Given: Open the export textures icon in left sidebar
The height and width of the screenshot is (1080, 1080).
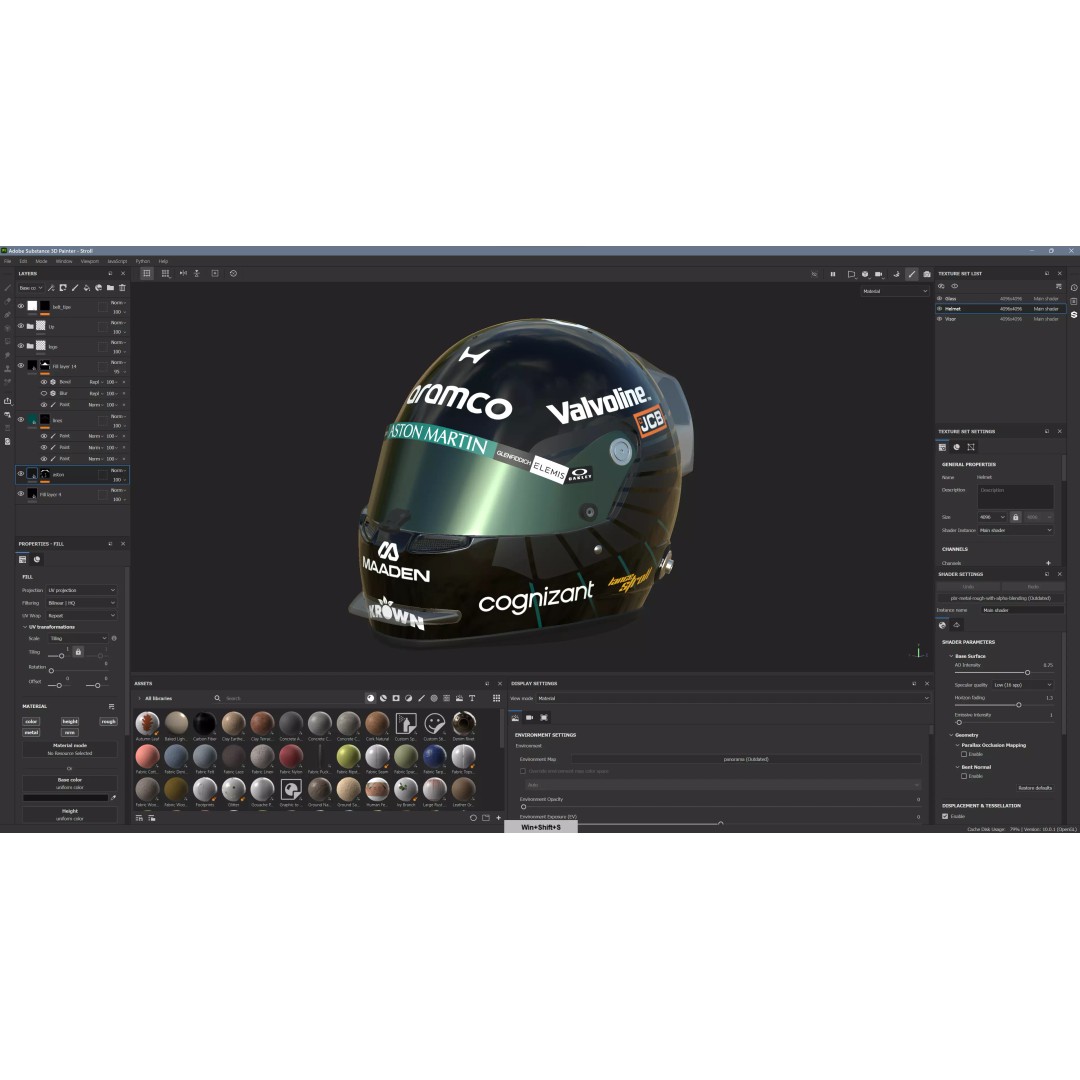Looking at the screenshot, I should click(x=8, y=401).
